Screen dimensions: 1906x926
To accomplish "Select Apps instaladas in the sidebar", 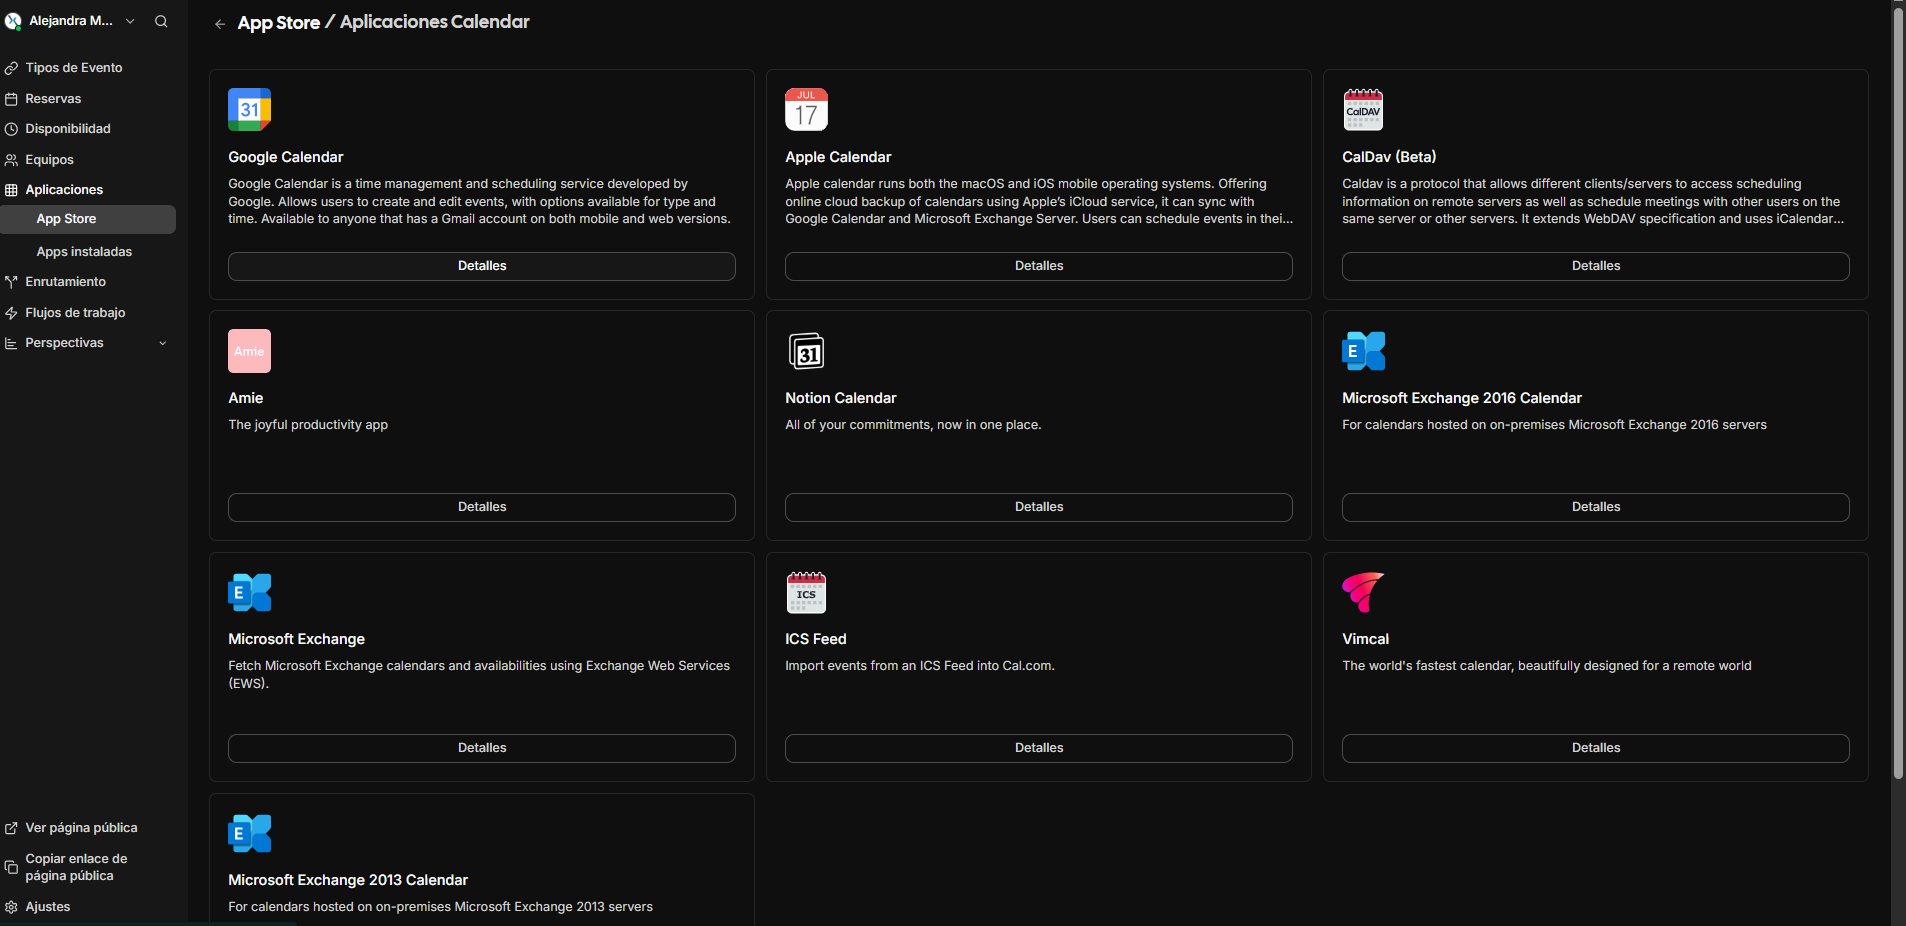I will tap(84, 252).
